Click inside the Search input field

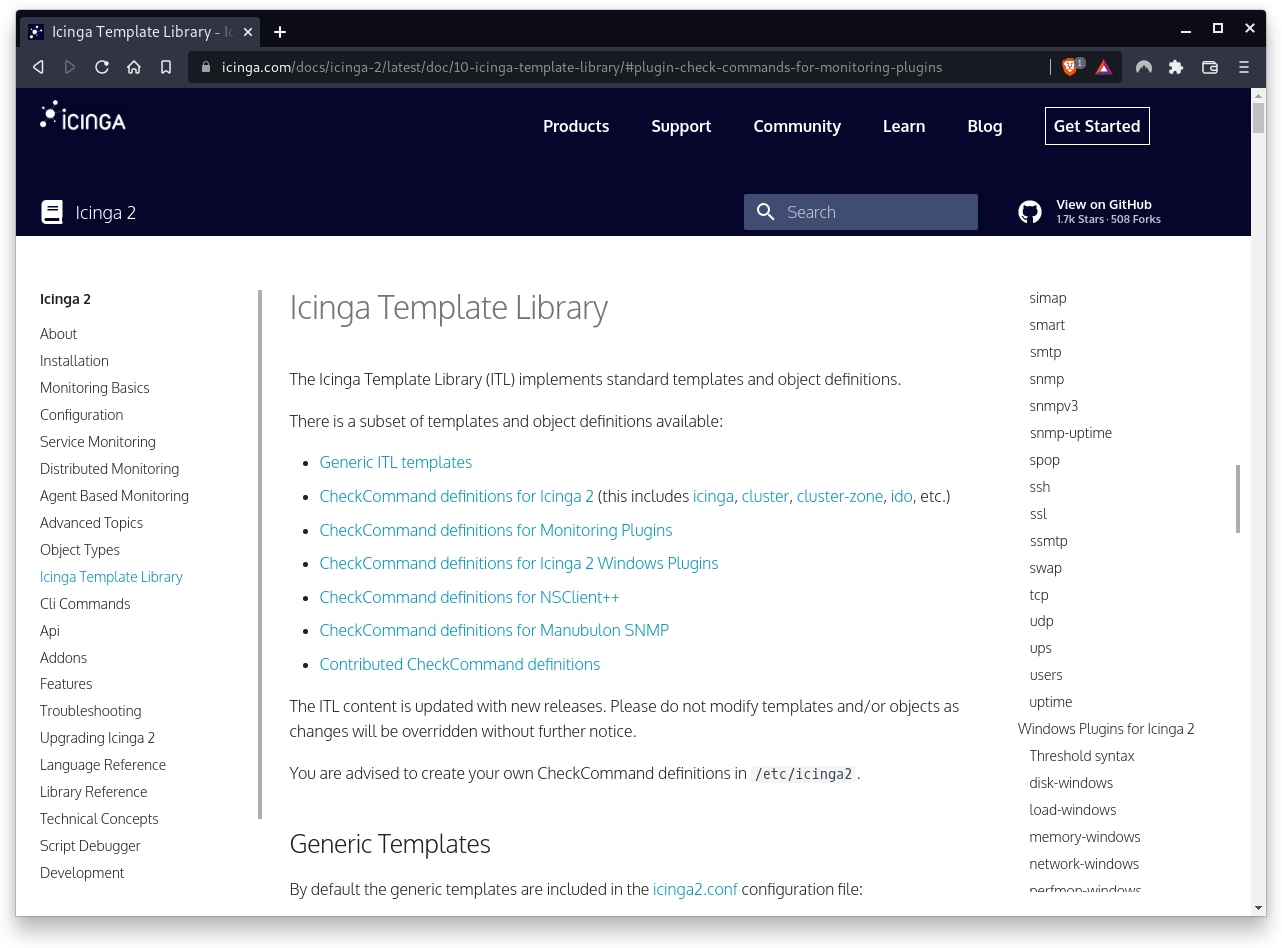(880, 211)
